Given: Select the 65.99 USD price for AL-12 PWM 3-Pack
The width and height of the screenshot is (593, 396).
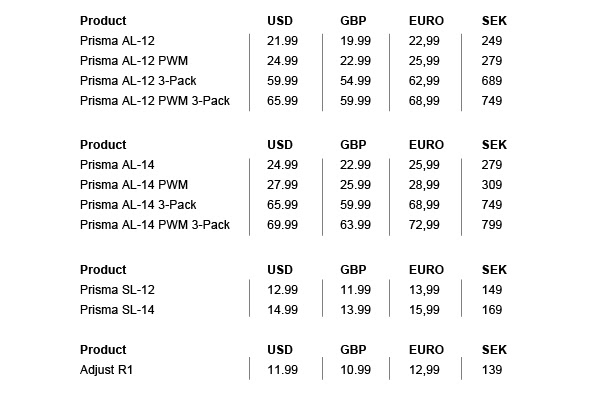Looking at the screenshot, I should [x=283, y=101].
